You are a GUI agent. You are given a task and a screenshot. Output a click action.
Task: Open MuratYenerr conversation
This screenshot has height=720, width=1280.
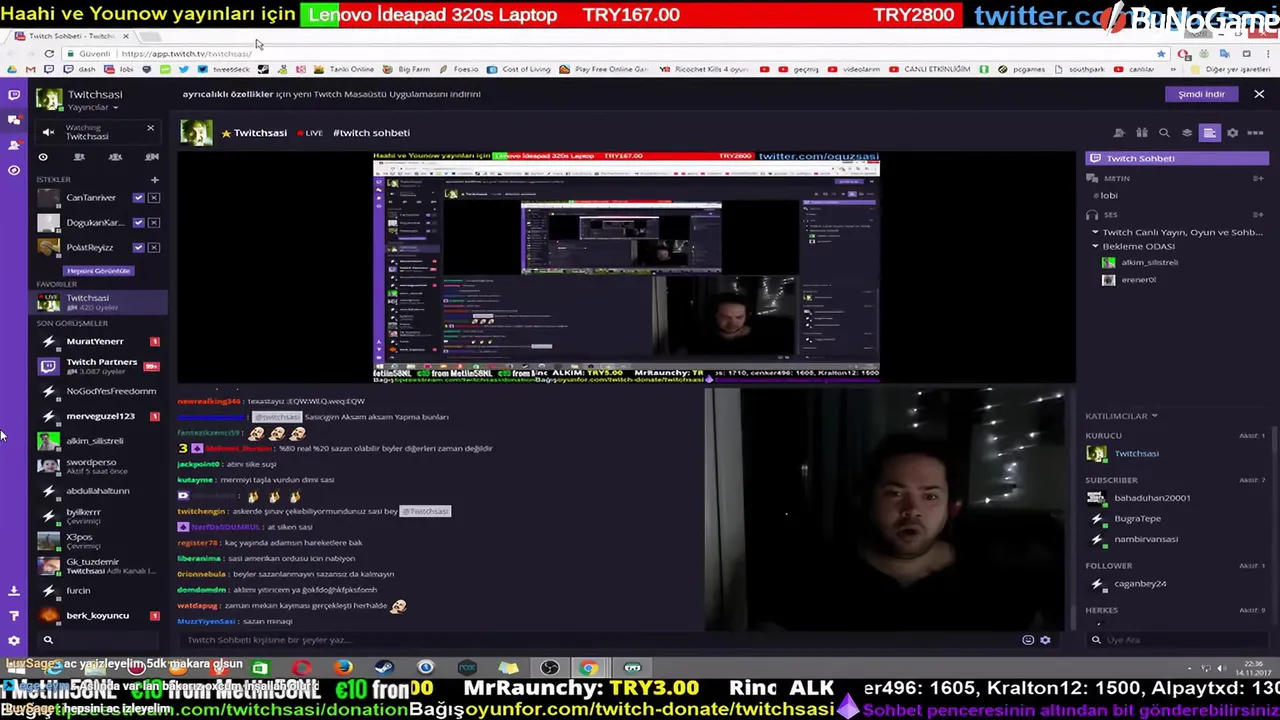[98, 342]
